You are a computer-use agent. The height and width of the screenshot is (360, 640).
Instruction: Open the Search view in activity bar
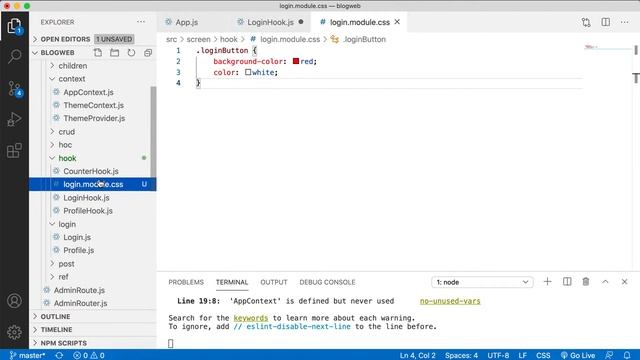pyautogui.click(x=14, y=56)
